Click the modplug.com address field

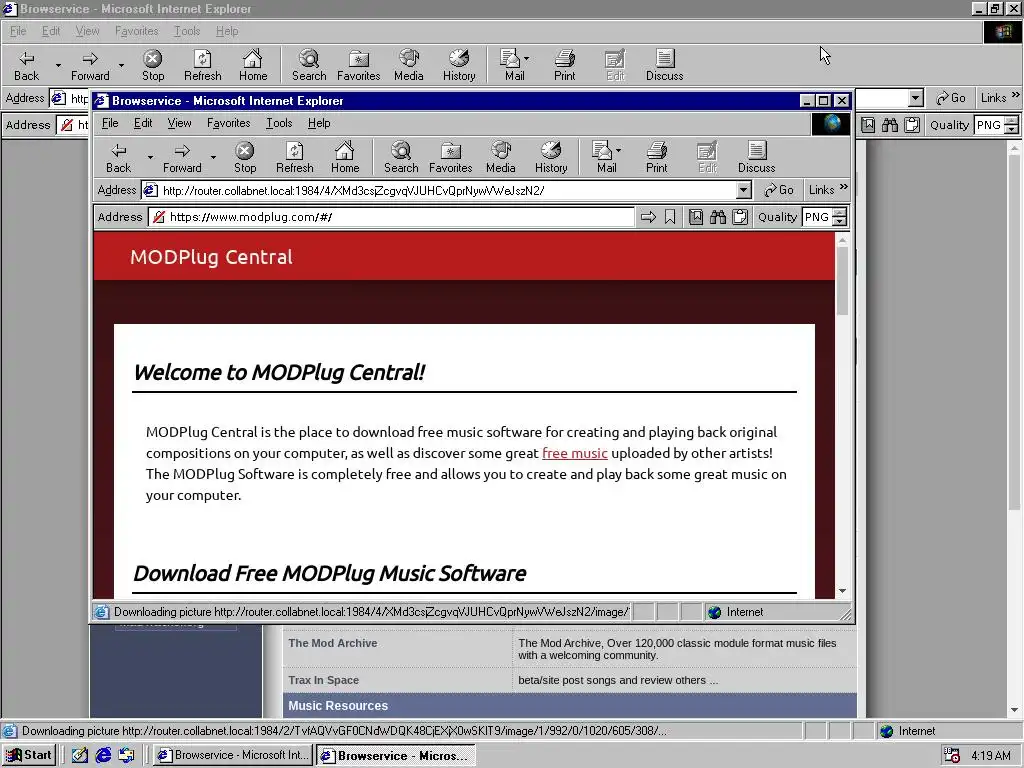[x=392, y=217]
